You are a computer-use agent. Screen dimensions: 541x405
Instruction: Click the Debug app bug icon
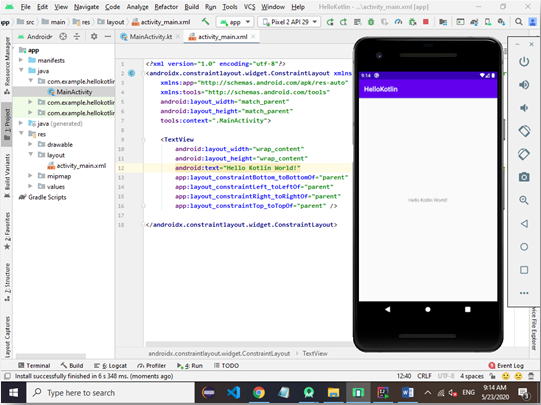(x=371, y=22)
